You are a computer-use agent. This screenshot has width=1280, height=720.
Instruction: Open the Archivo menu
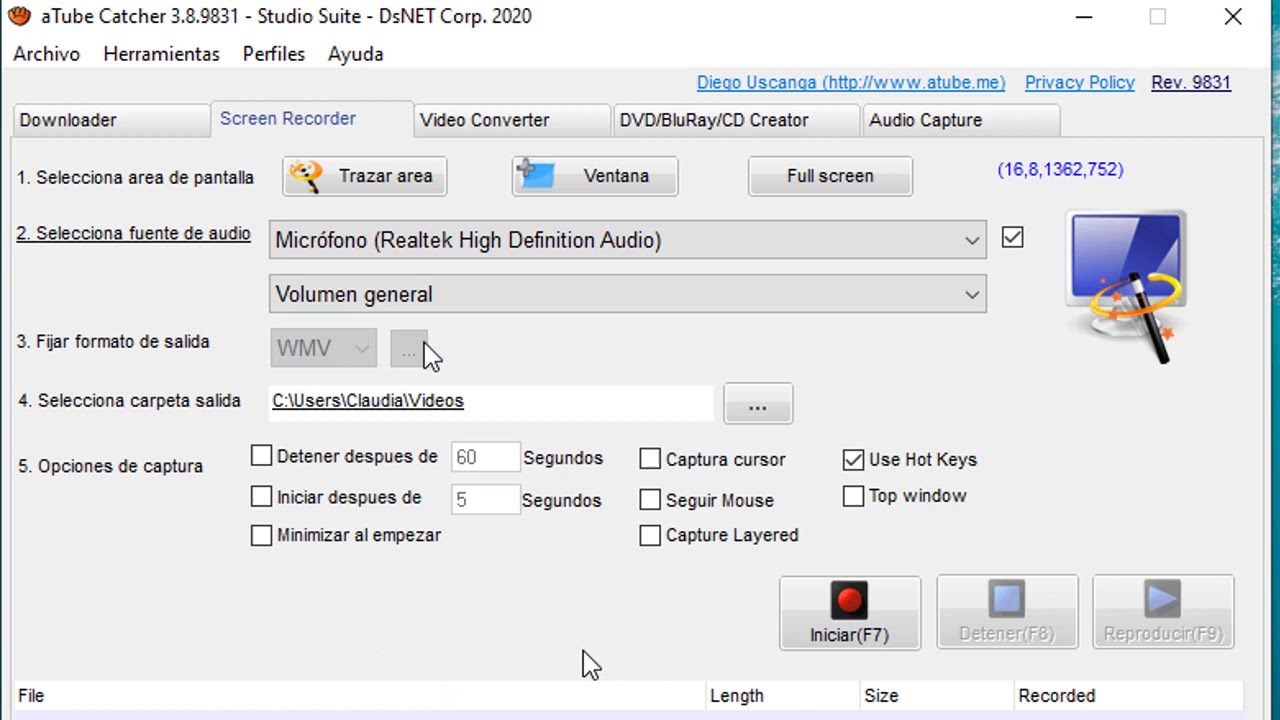[x=46, y=54]
